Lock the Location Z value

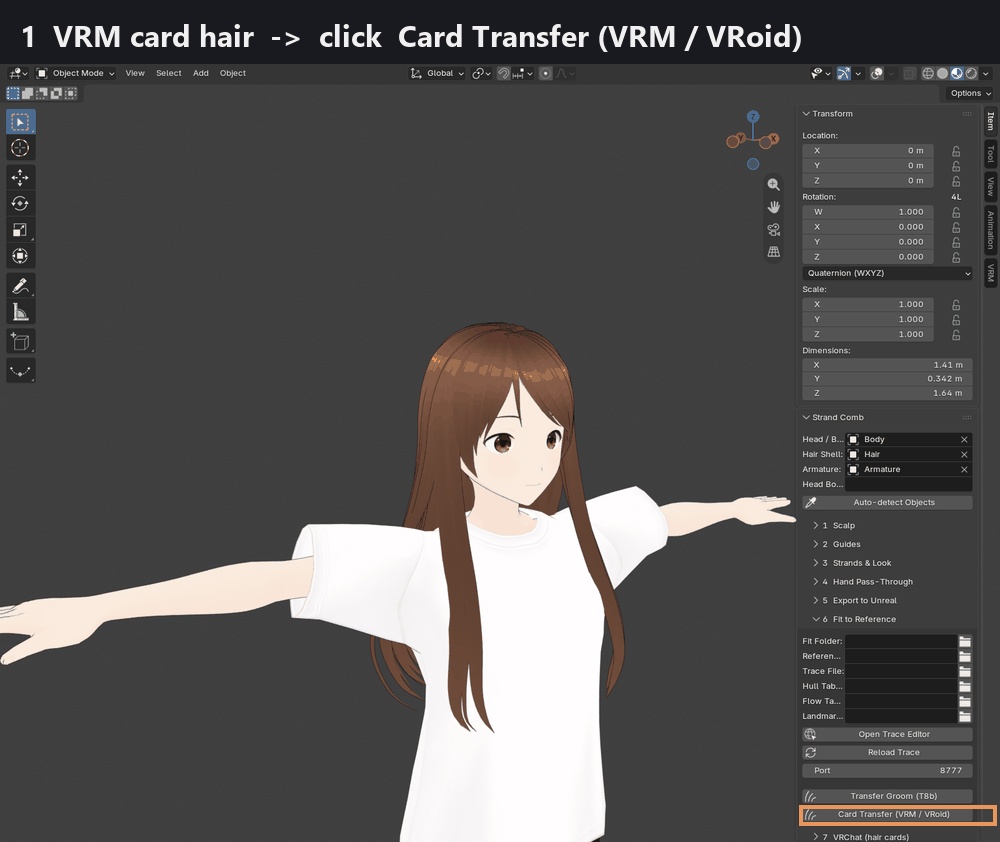pyautogui.click(x=956, y=181)
